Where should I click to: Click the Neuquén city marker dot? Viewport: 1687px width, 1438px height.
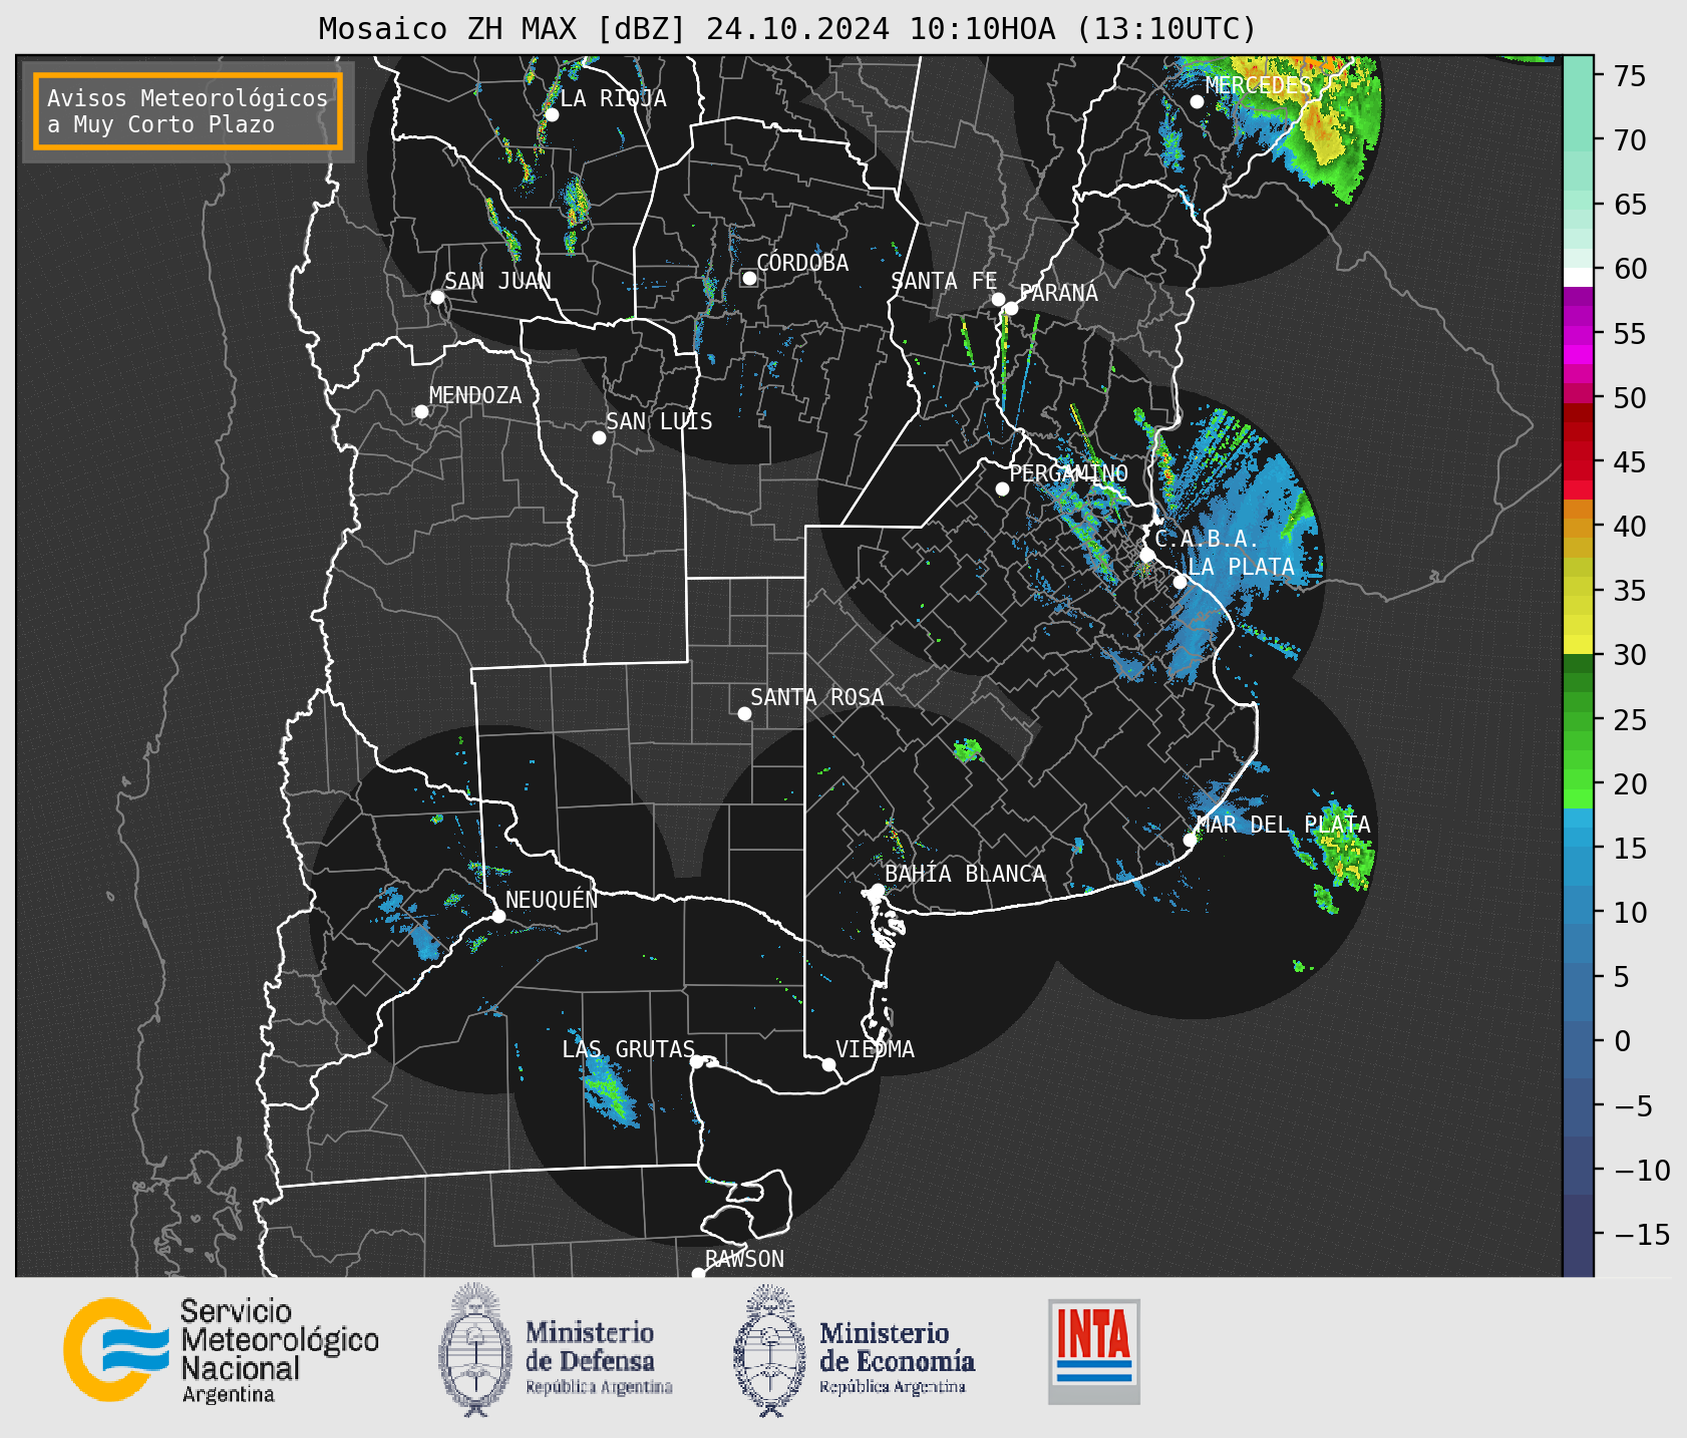(498, 916)
